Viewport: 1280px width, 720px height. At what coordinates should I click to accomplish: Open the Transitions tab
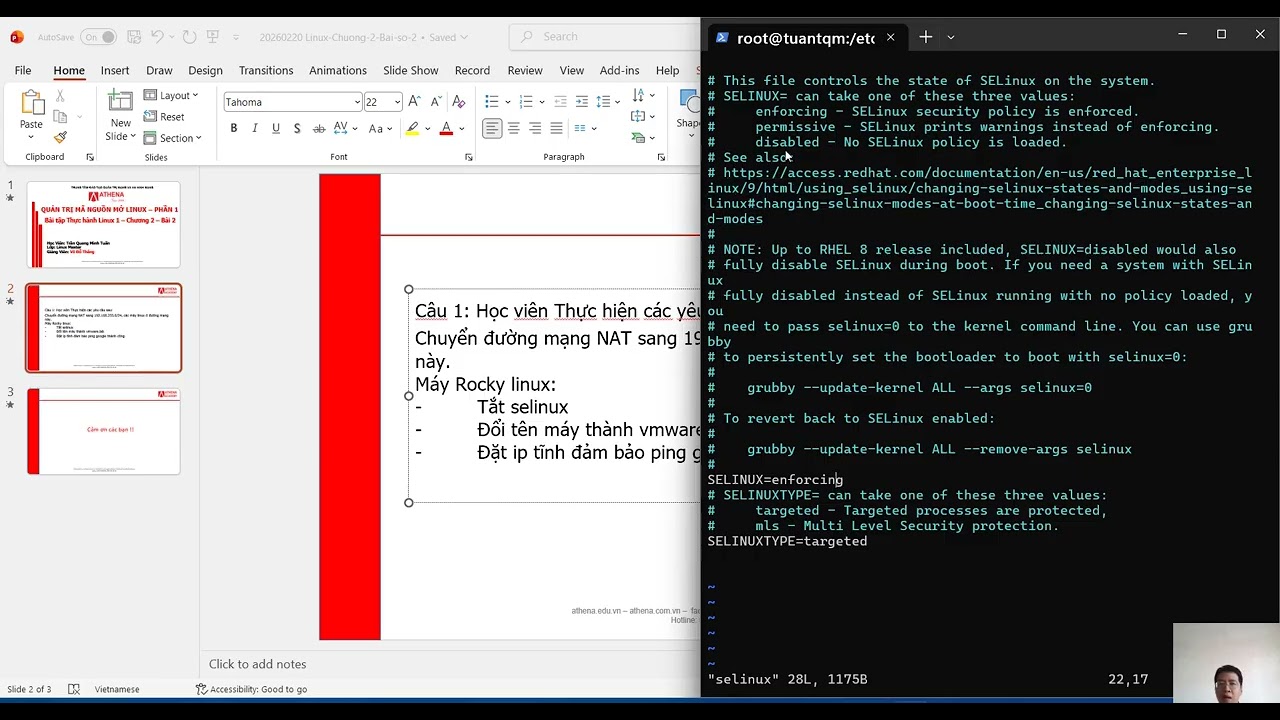point(266,70)
